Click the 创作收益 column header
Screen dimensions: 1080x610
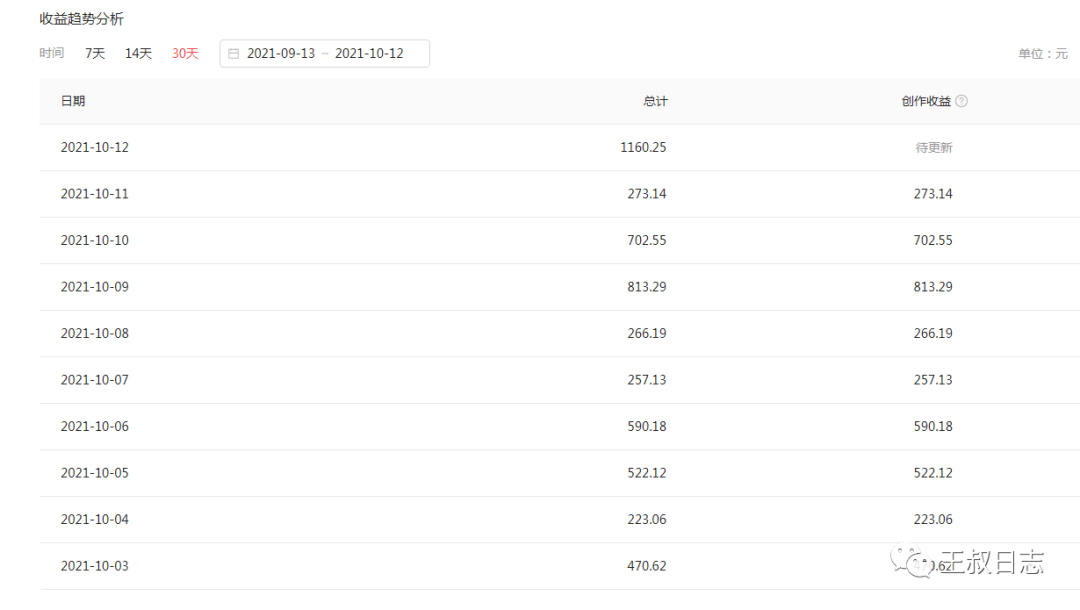[x=926, y=101]
